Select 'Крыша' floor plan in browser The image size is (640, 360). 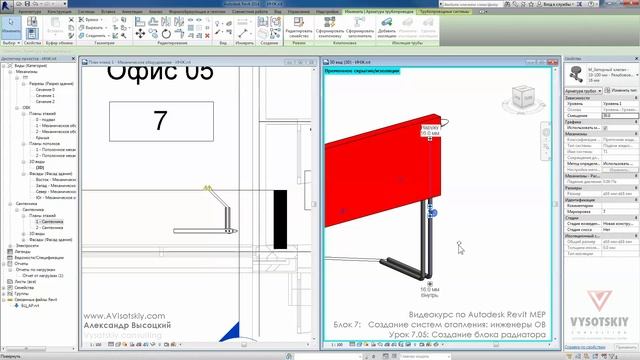click(42, 138)
